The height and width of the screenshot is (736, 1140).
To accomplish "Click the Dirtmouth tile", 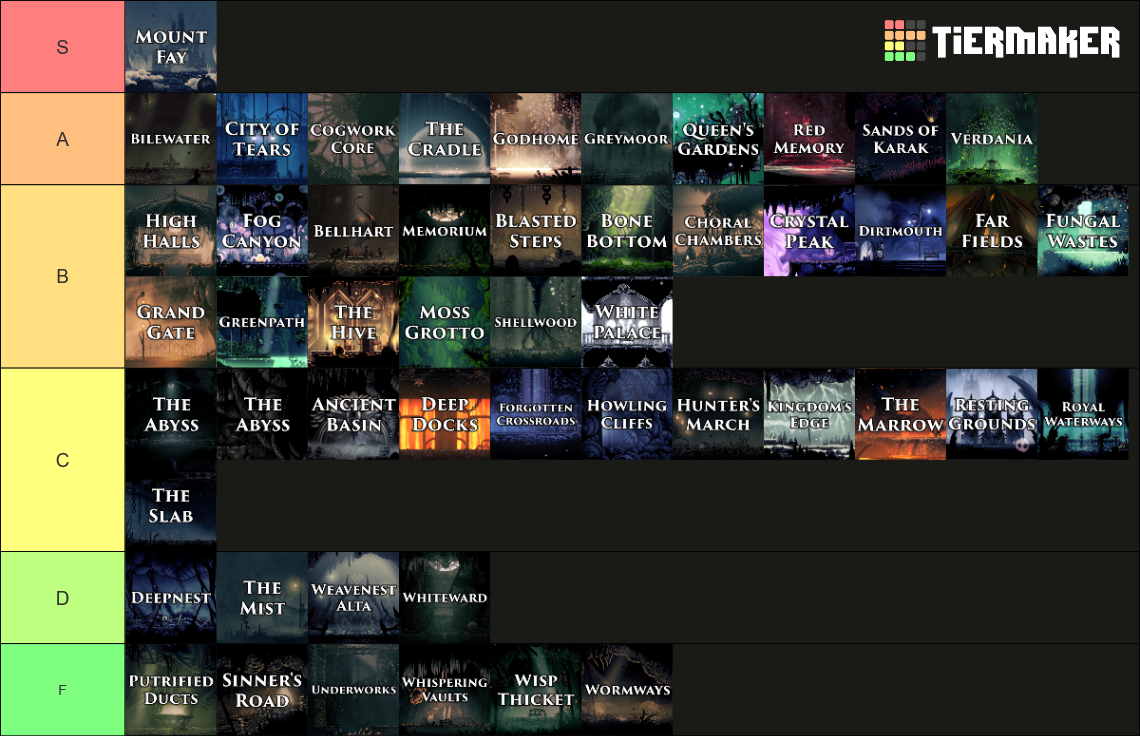I will (901, 231).
